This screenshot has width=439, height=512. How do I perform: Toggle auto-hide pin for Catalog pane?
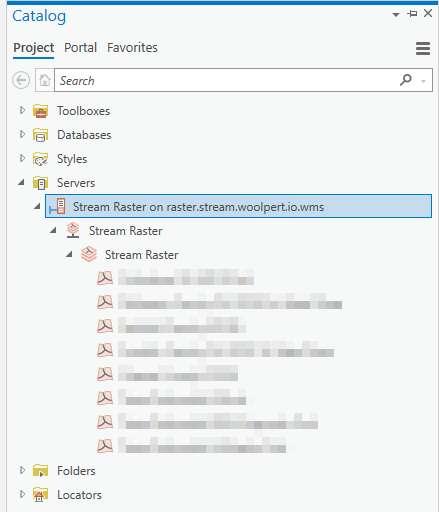point(412,14)
